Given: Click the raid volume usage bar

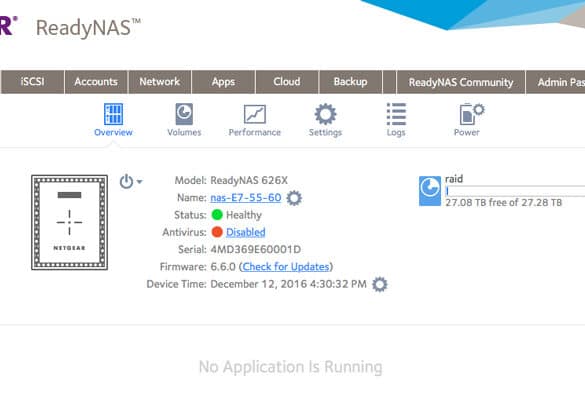Looking at the screenshot, I should pyautogui.click(x=515, y=191).
